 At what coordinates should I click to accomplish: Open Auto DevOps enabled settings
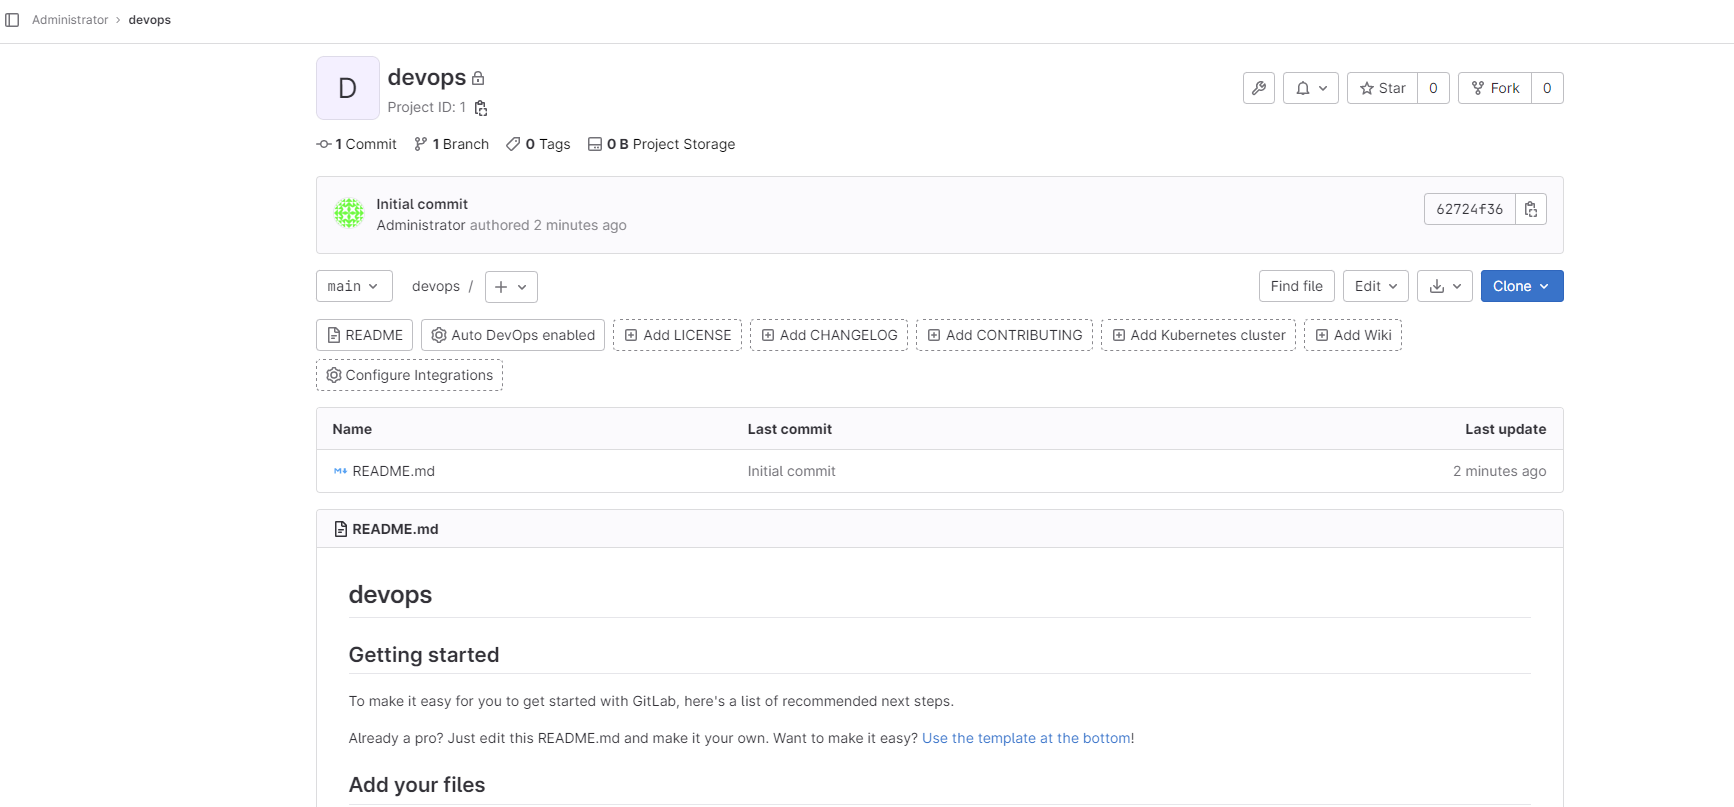pyautogui.click(x=512, y=335)
